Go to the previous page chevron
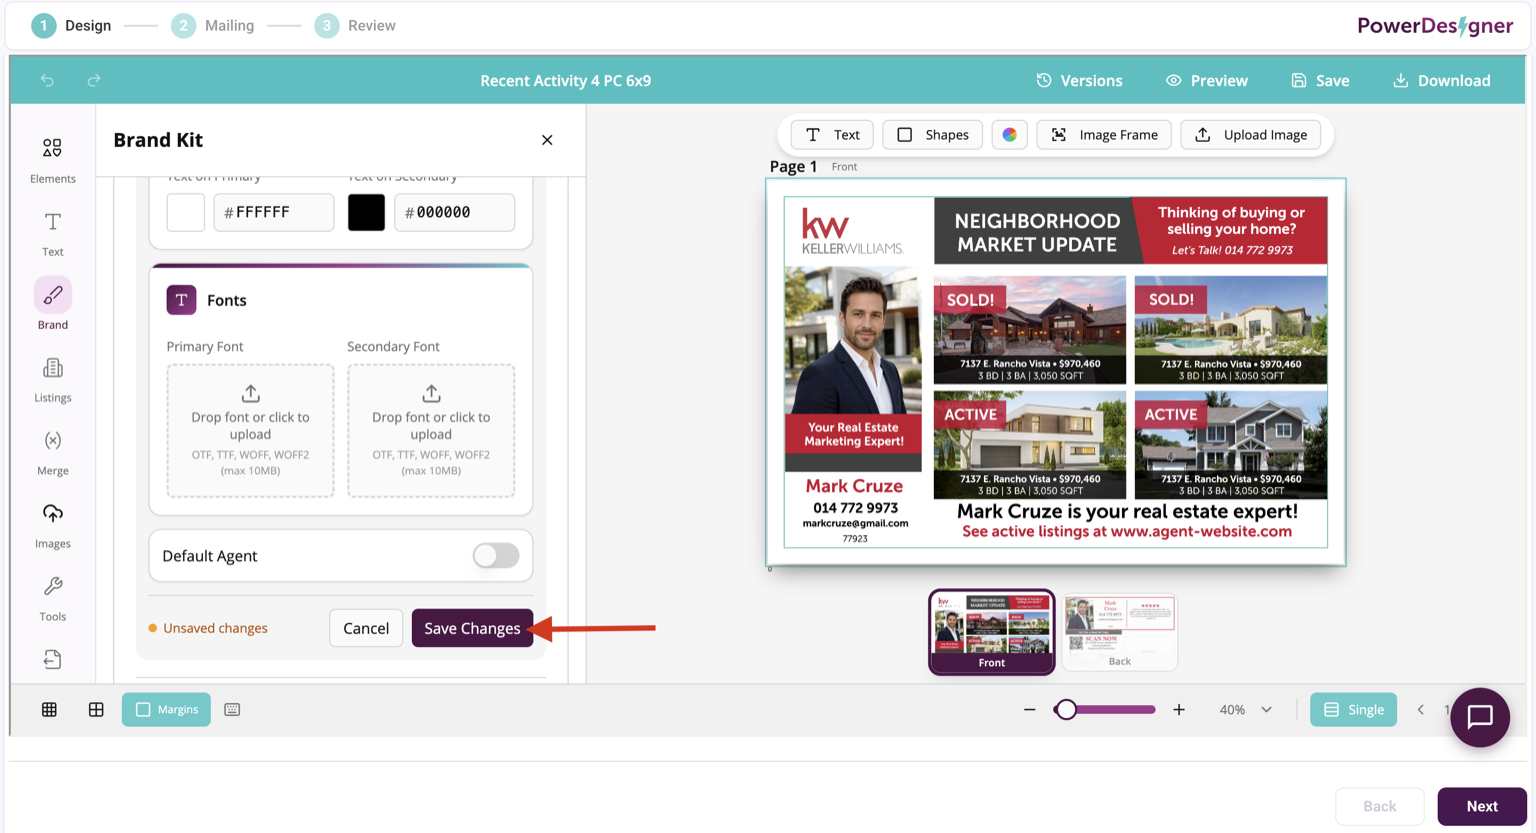 (1420, 710)
